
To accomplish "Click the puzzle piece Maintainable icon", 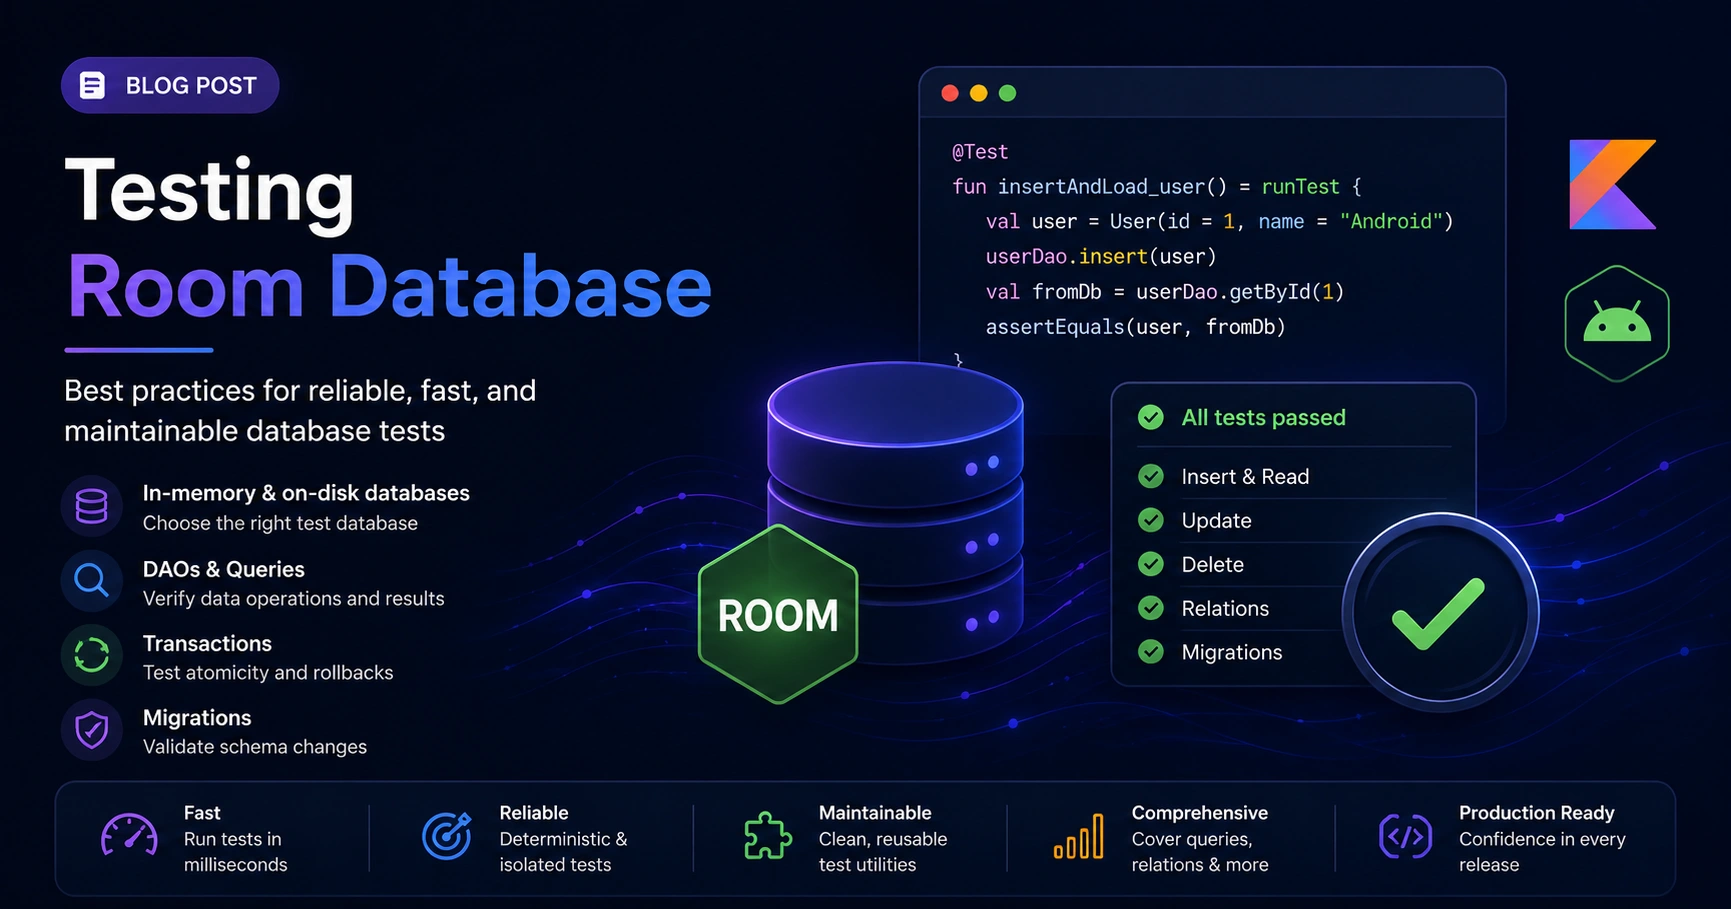I will point(767,836).
